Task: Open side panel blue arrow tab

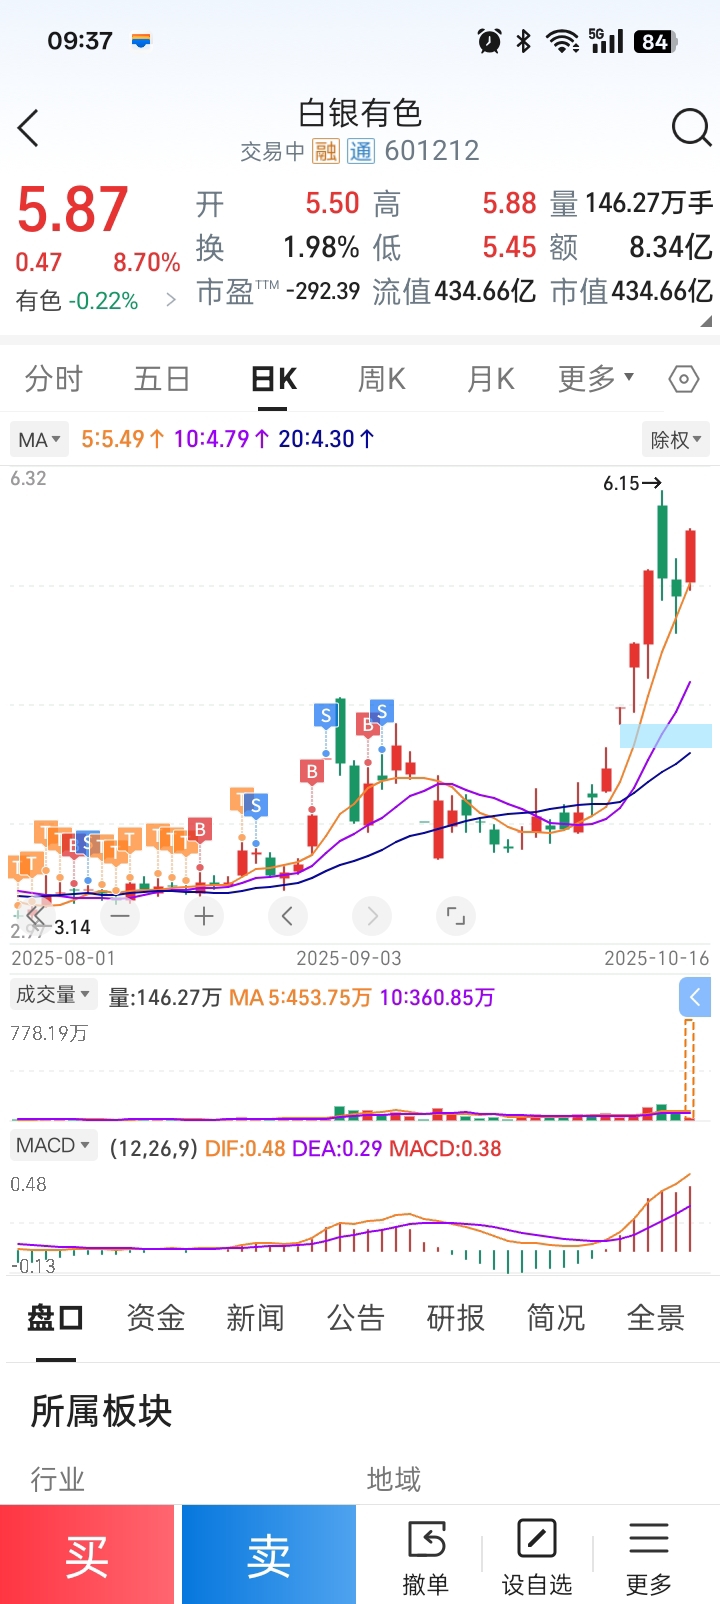Action: pyautogui.click(x=695, y=996)
